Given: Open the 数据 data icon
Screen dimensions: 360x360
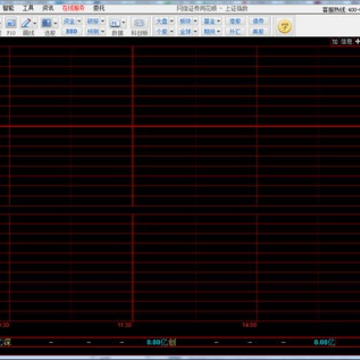Looking at the screenshot, I should (x=115, y=23).
